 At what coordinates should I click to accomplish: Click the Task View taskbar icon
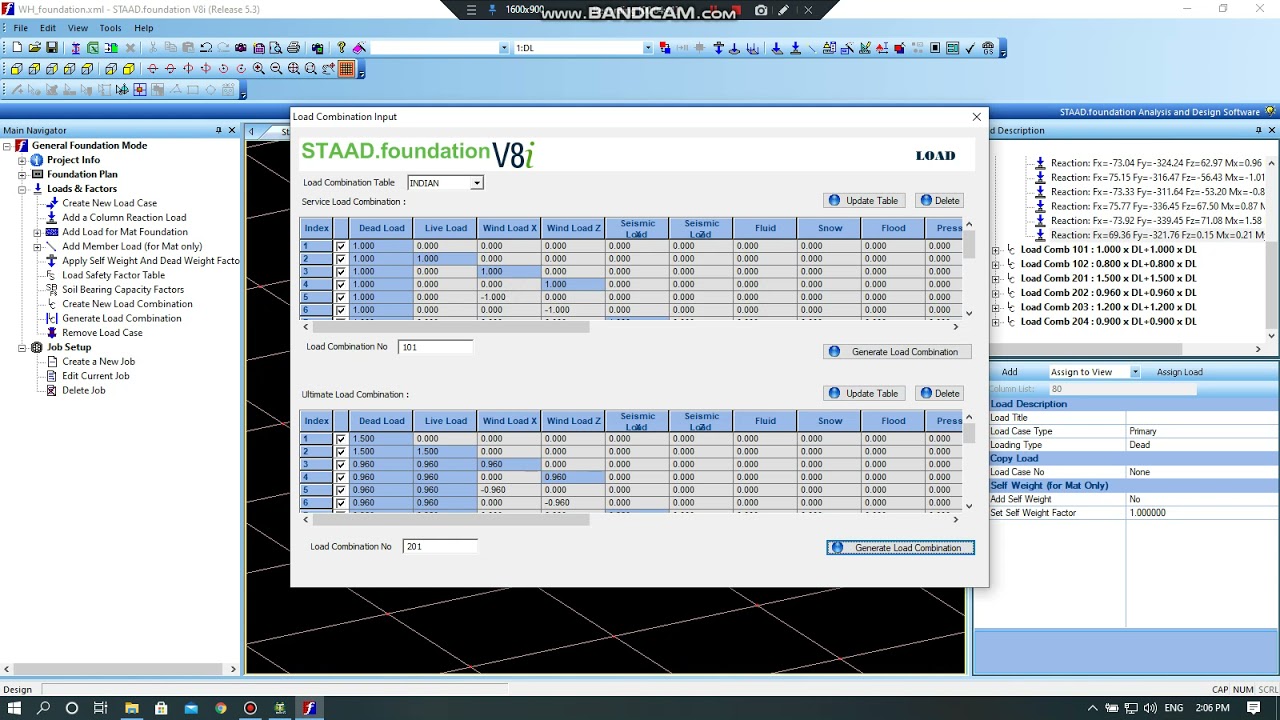(x=101, y=708)
